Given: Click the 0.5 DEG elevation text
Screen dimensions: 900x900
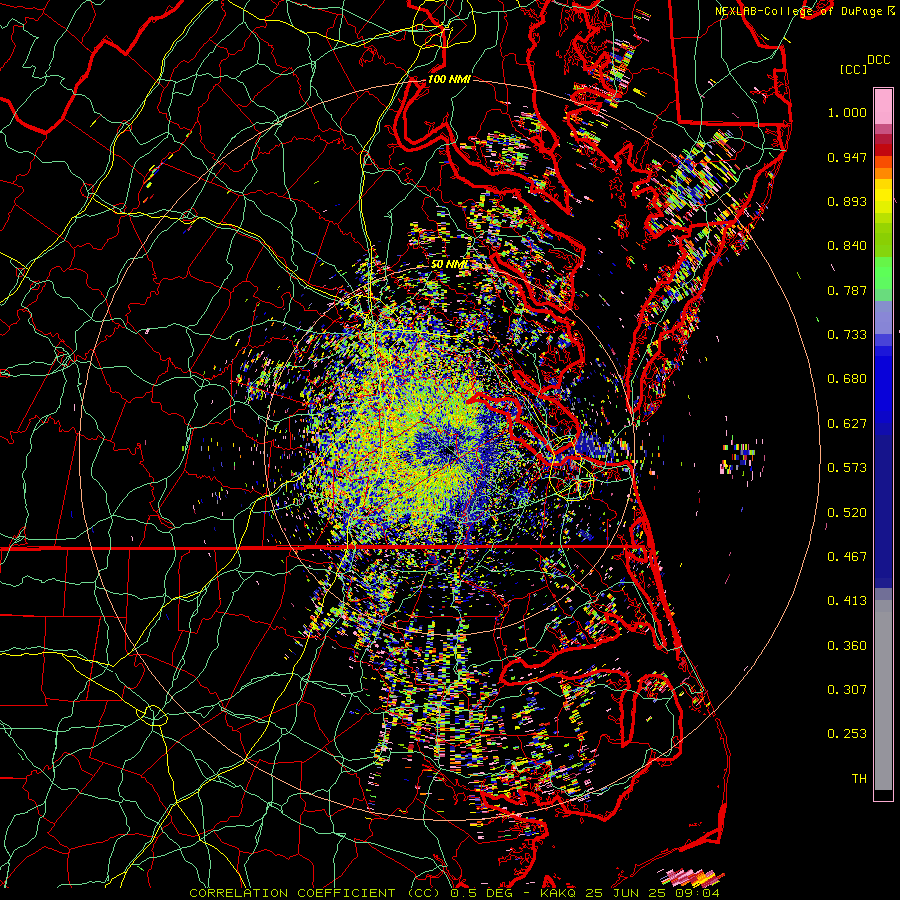Looking at the screenshot, I should coord(482,893).
